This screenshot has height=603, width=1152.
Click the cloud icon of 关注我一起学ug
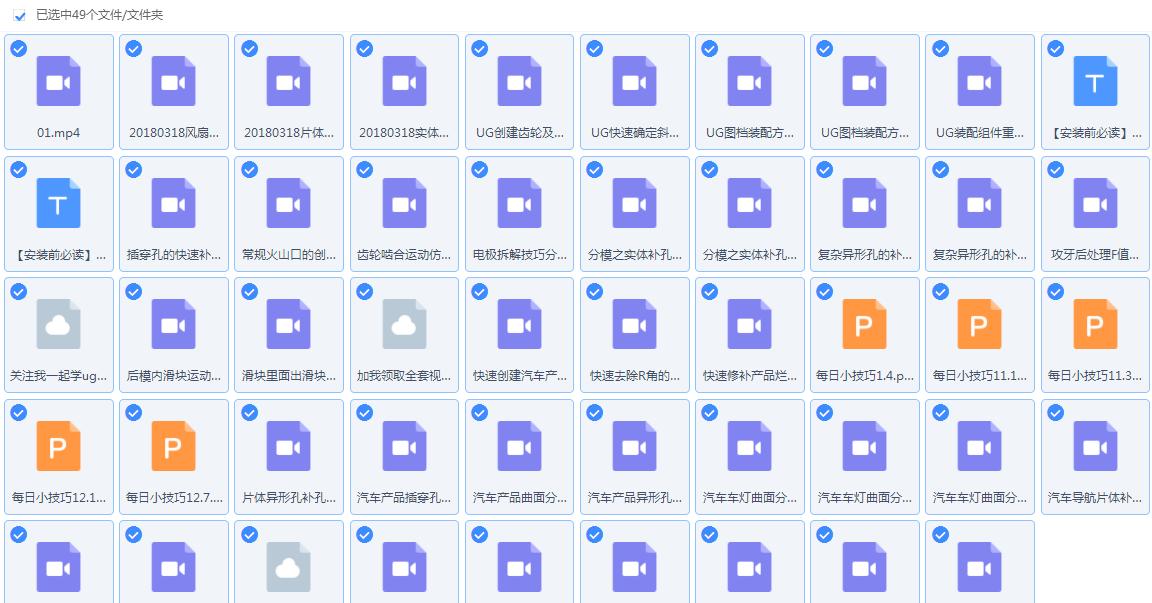click(59, 324)
